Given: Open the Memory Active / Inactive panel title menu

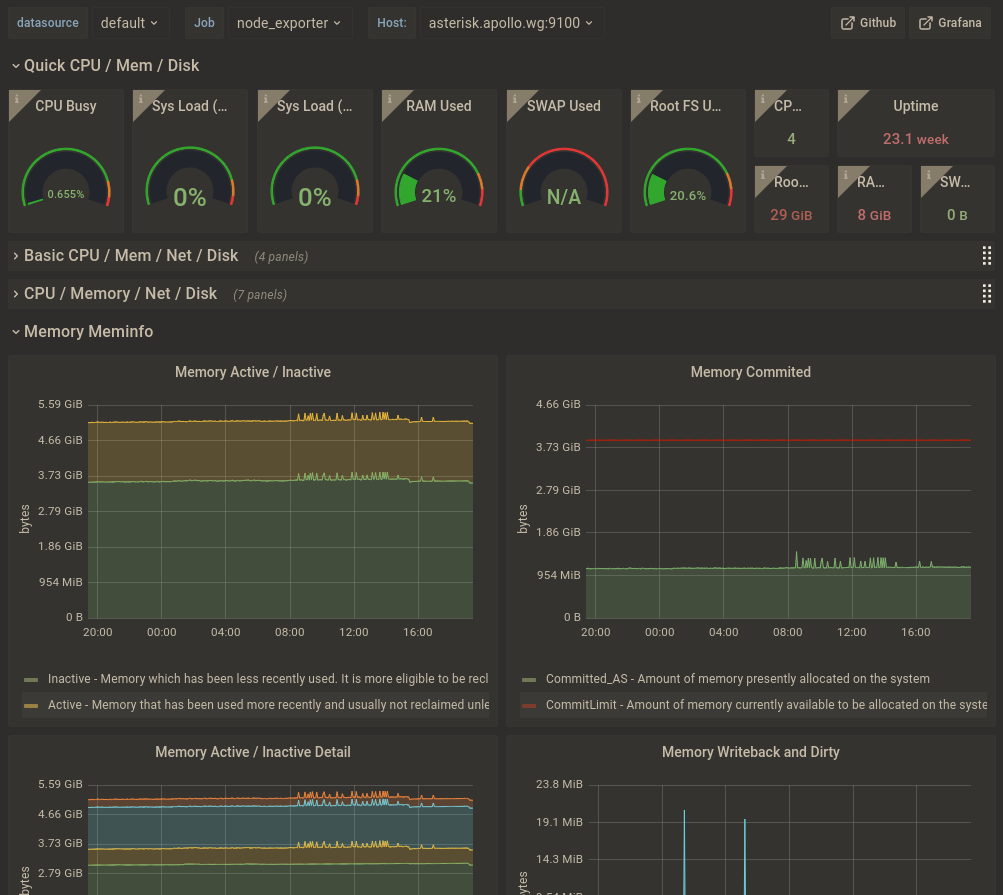Looking at the screenshot, I should tap(253, 372).
